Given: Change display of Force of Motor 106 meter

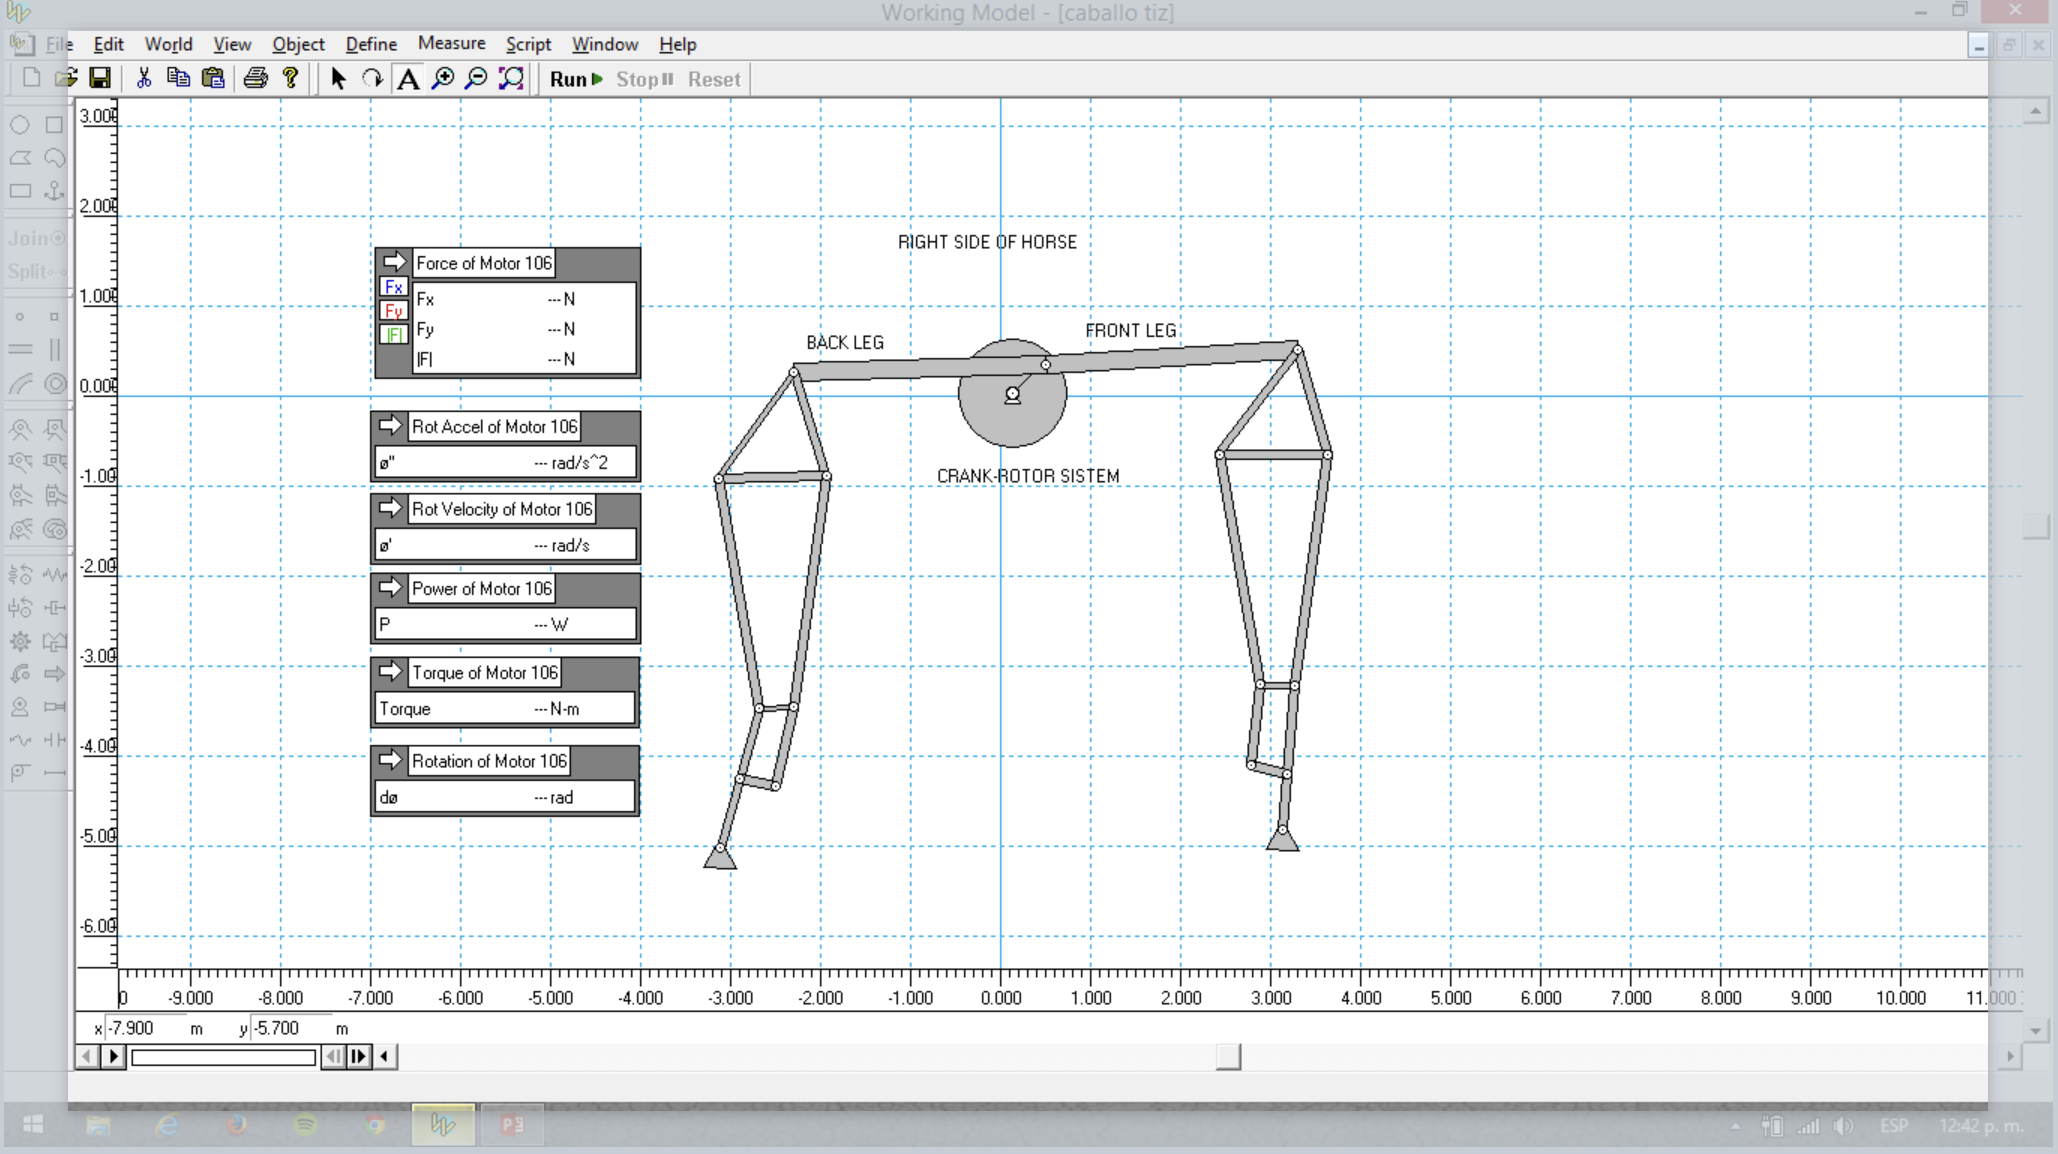Looking at the screenshot, I should point(394,262).
